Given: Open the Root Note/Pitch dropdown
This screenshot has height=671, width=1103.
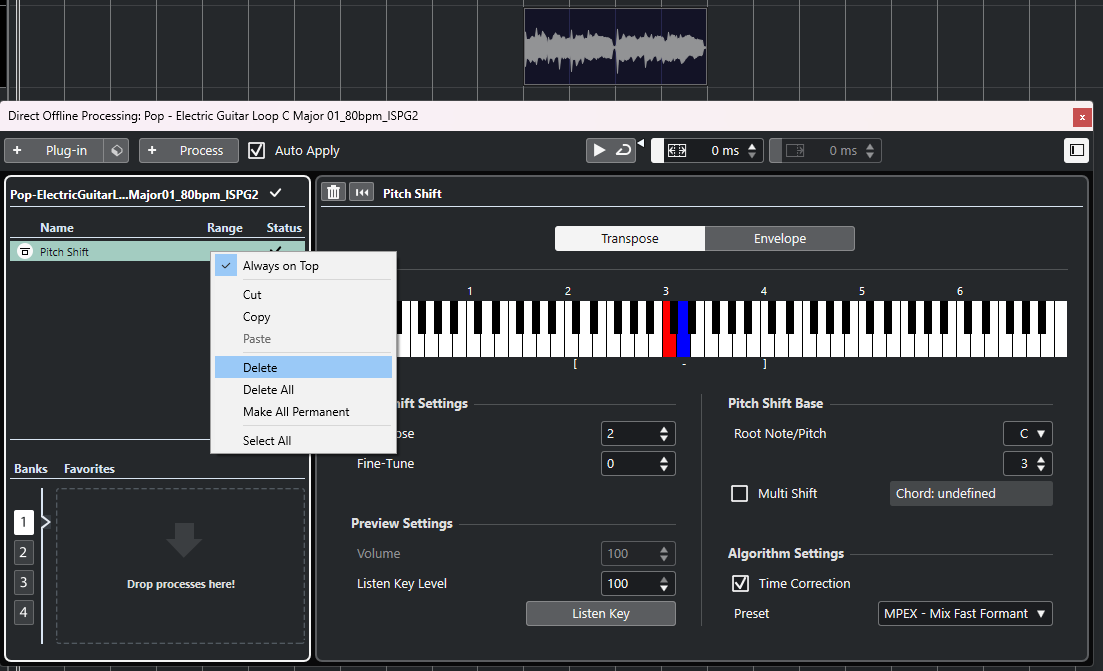Looking at the screenshot, I should pos(1028,433).
